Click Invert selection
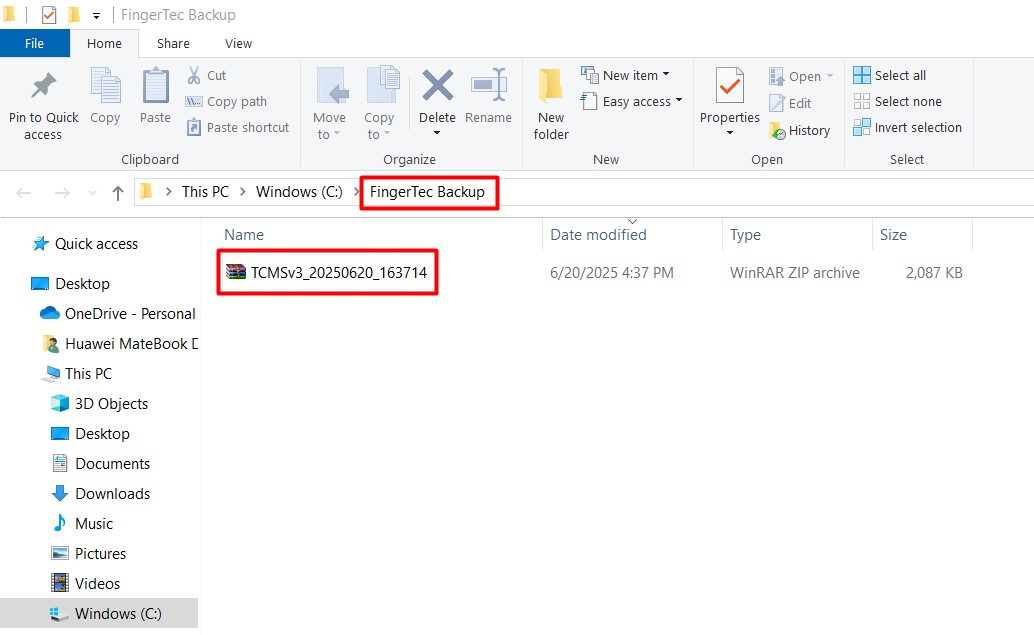1034x635 pixels. click(x=907, y=127)
